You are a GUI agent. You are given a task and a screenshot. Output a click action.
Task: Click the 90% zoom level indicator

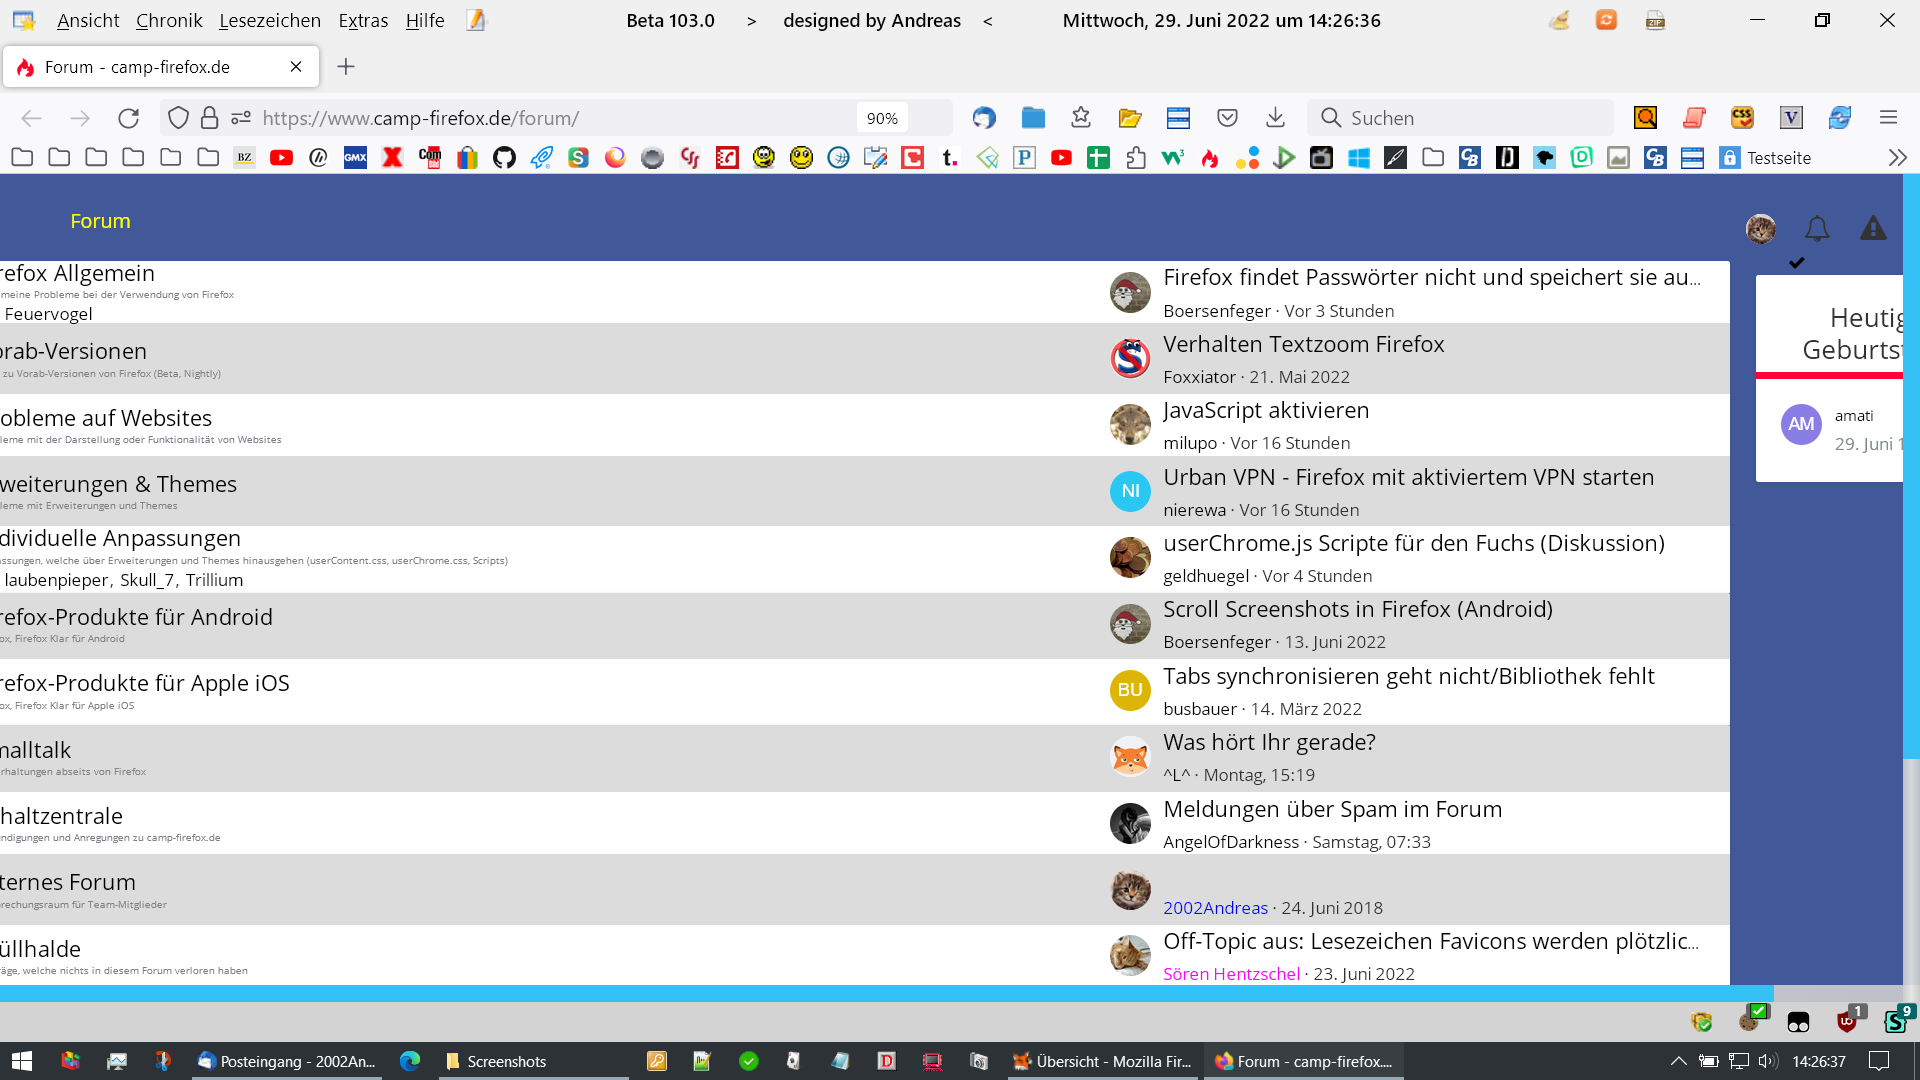click(x=881, y=118)
